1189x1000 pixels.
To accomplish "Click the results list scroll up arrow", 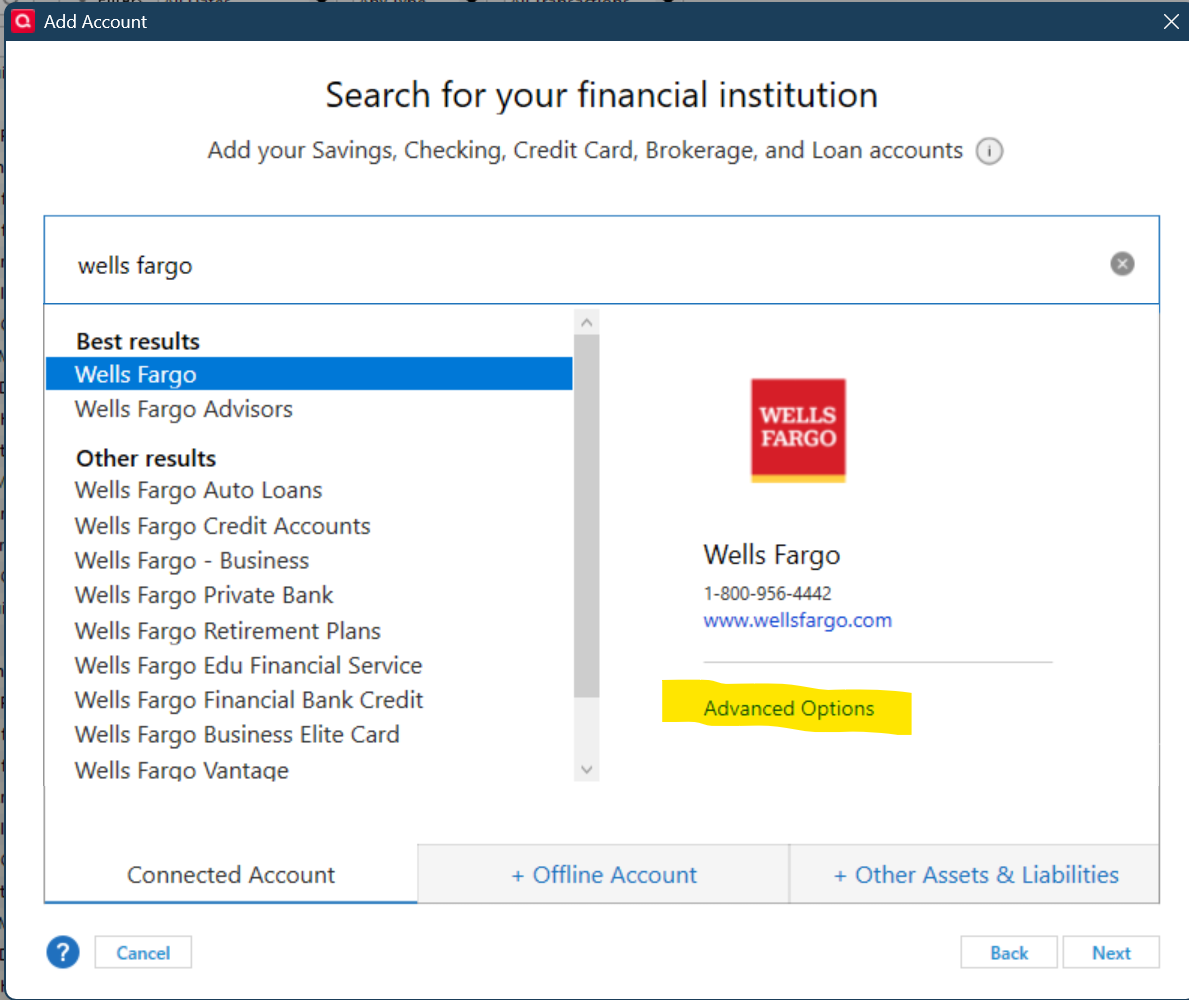I will click(x=586, y=322).
